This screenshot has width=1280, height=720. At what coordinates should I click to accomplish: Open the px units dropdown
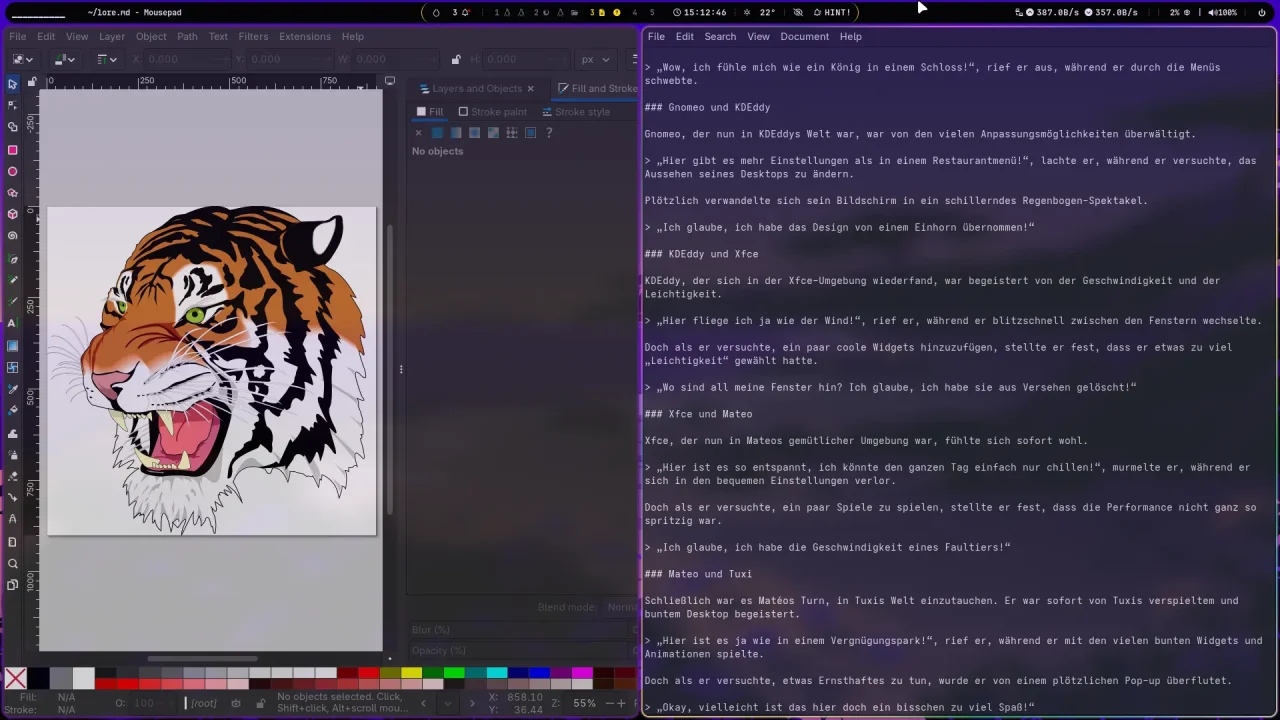click(595, 60)
